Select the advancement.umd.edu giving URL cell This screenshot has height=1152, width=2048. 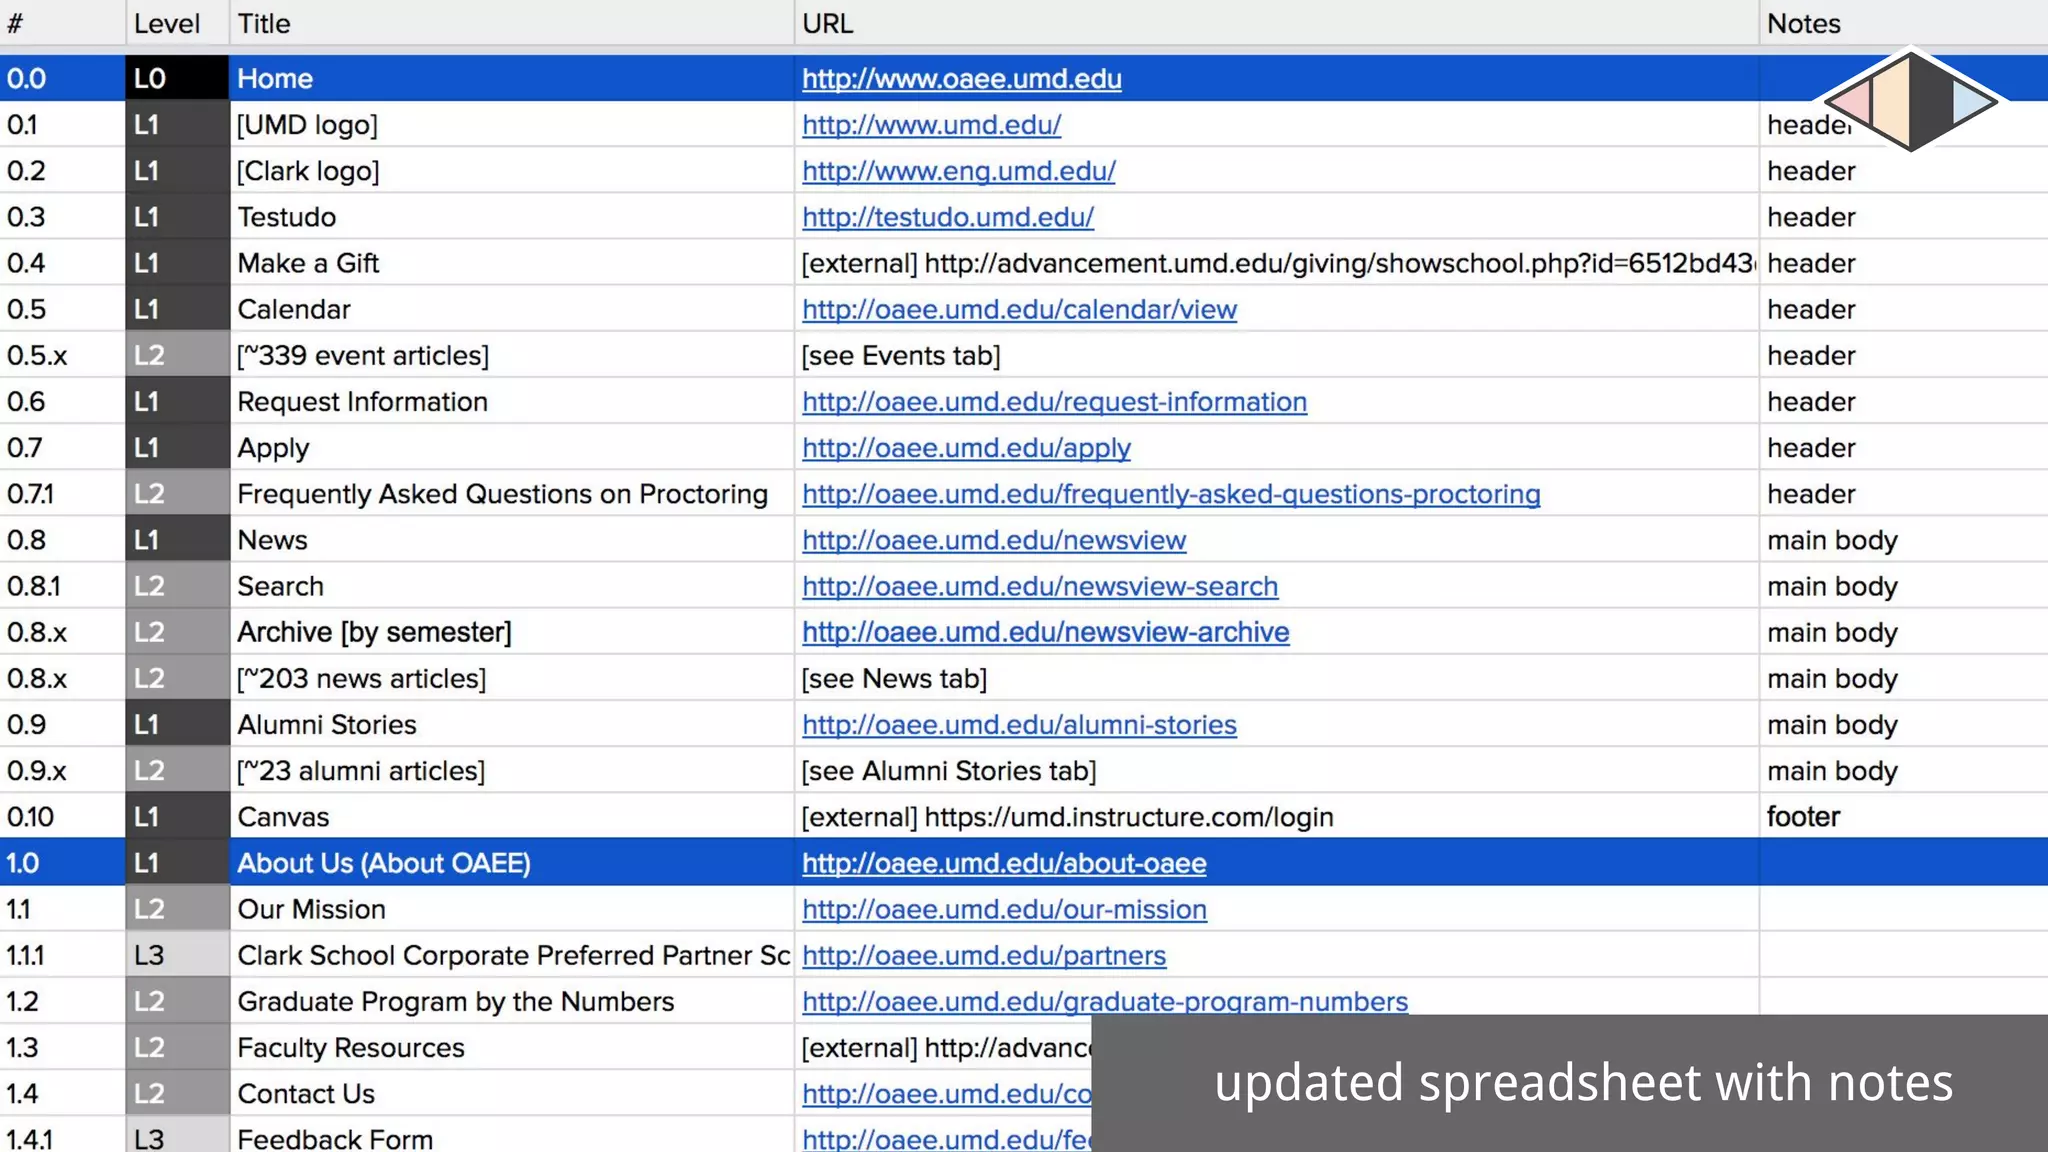click(1277, 263)
